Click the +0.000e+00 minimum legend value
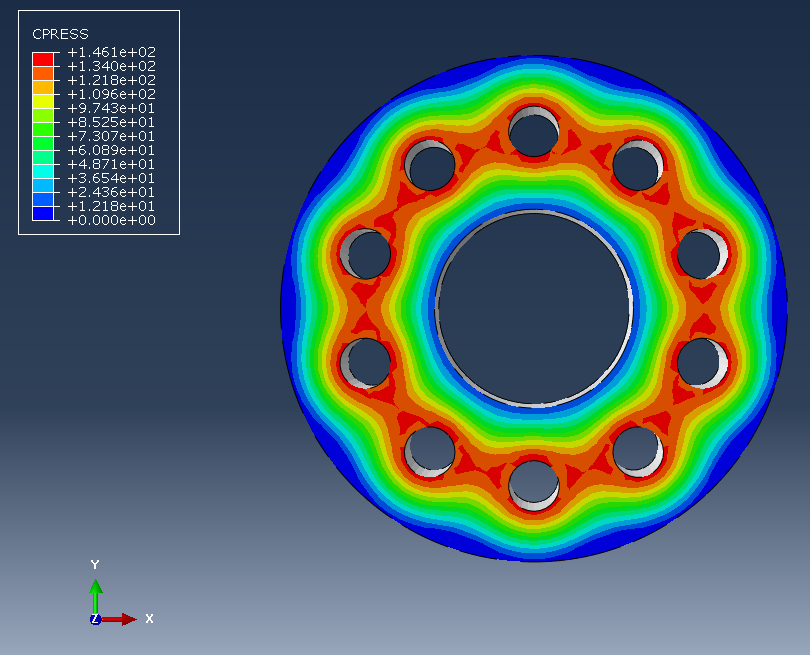810x655 pixels. click(x=112, y=221)
